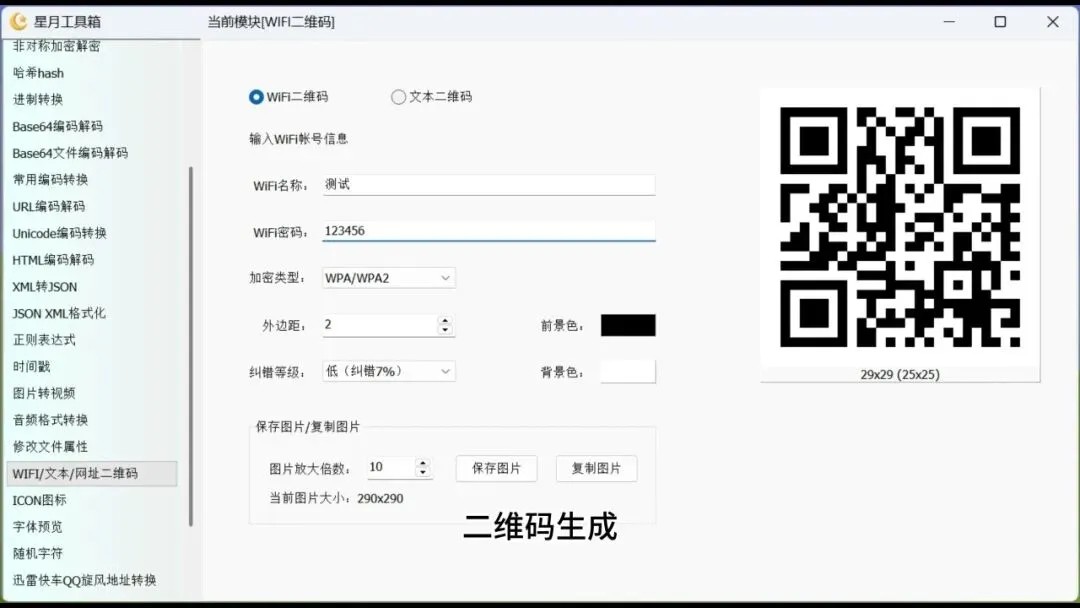Image resolution: width=1080 pixels, height=608 pixels.
Task: Select Unicode编码转换 module
Action: click(59, 233)
